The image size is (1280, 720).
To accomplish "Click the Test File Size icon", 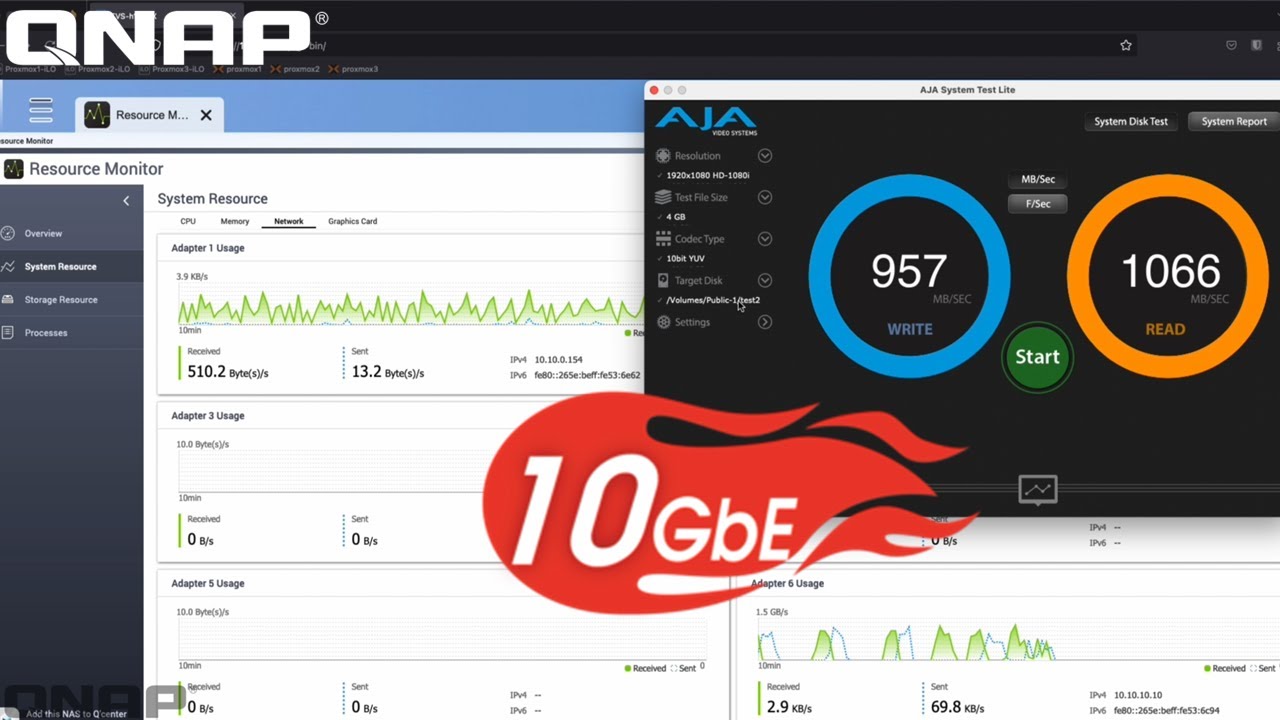I will pos(663,197).
